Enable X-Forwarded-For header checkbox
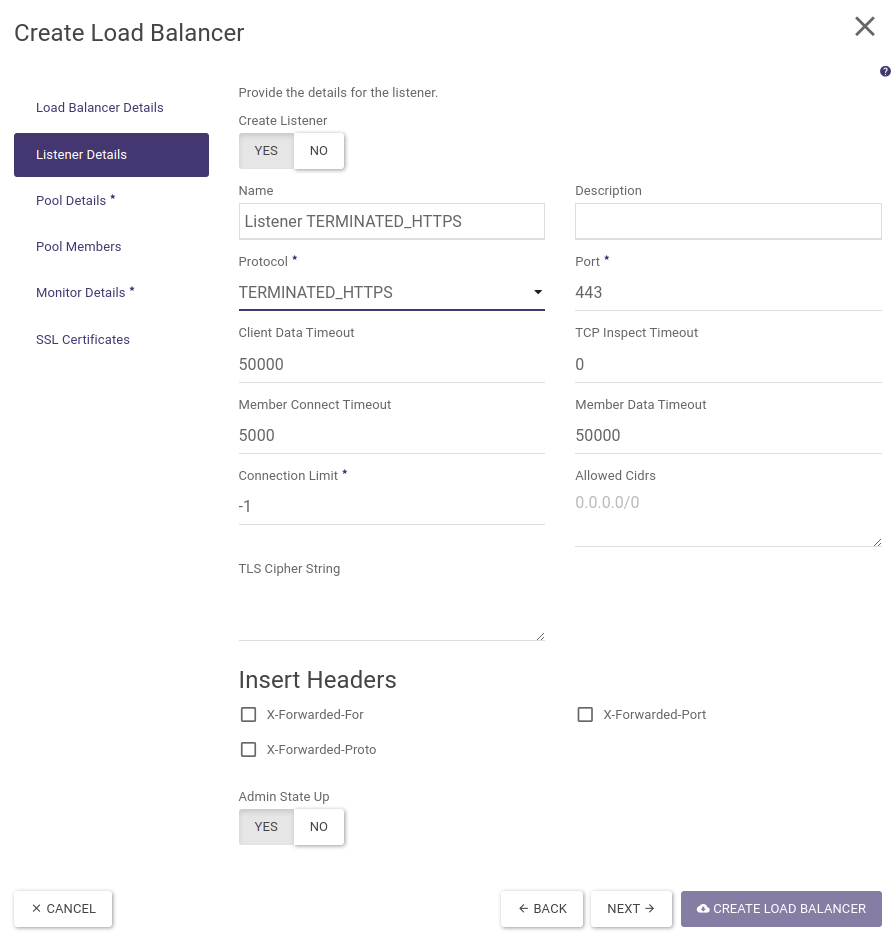 [x=249, y=715]
